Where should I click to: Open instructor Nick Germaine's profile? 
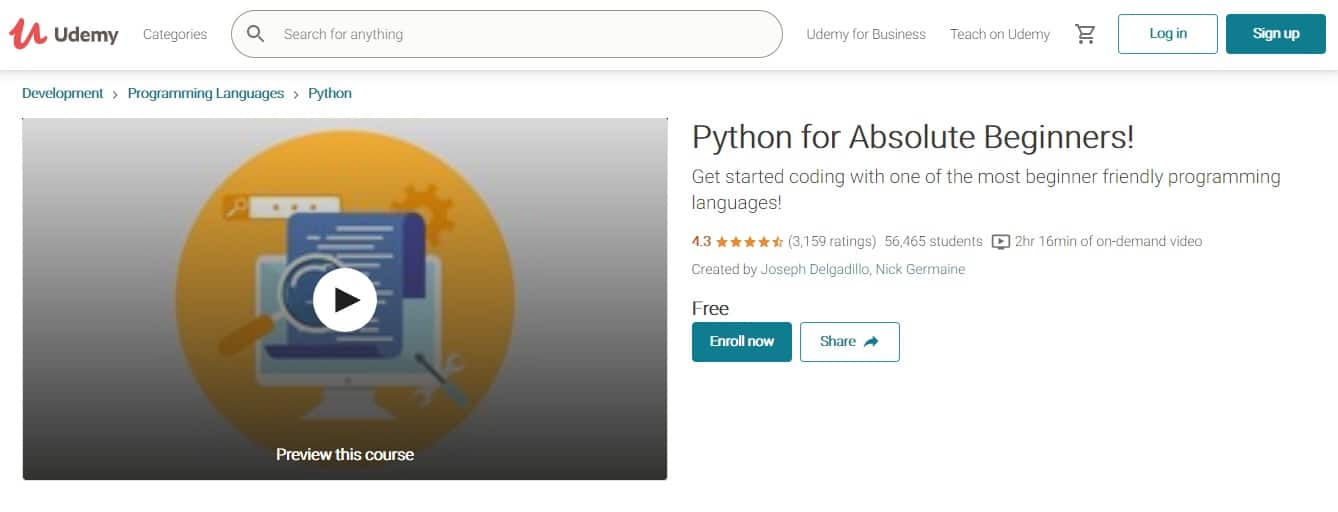[x=920, y=269]
